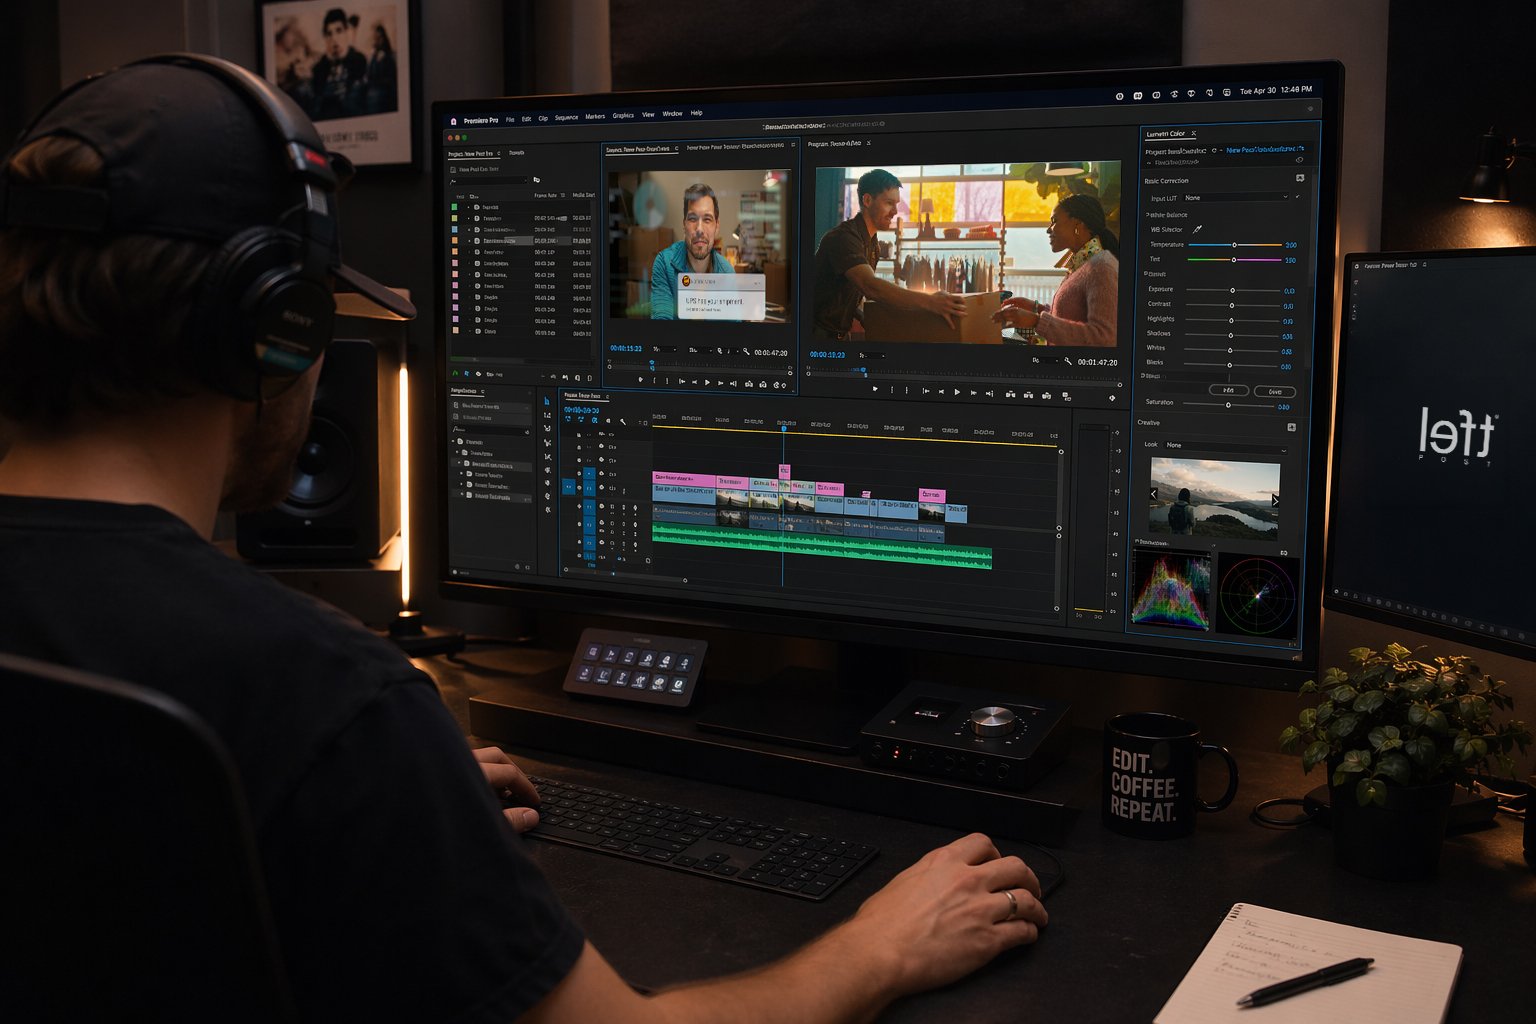Open the Project panel tab menu
This screenshot has width=1536, height=1024.
tap(499, 153)
